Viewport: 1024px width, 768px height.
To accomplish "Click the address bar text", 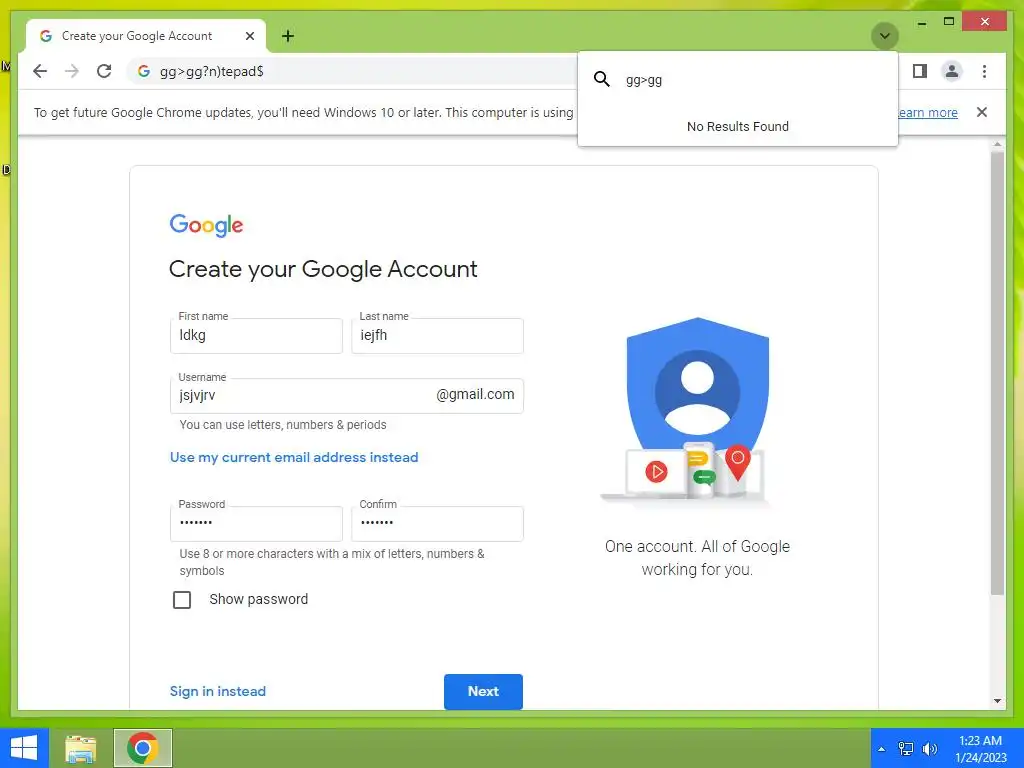I will click(212, 71).
